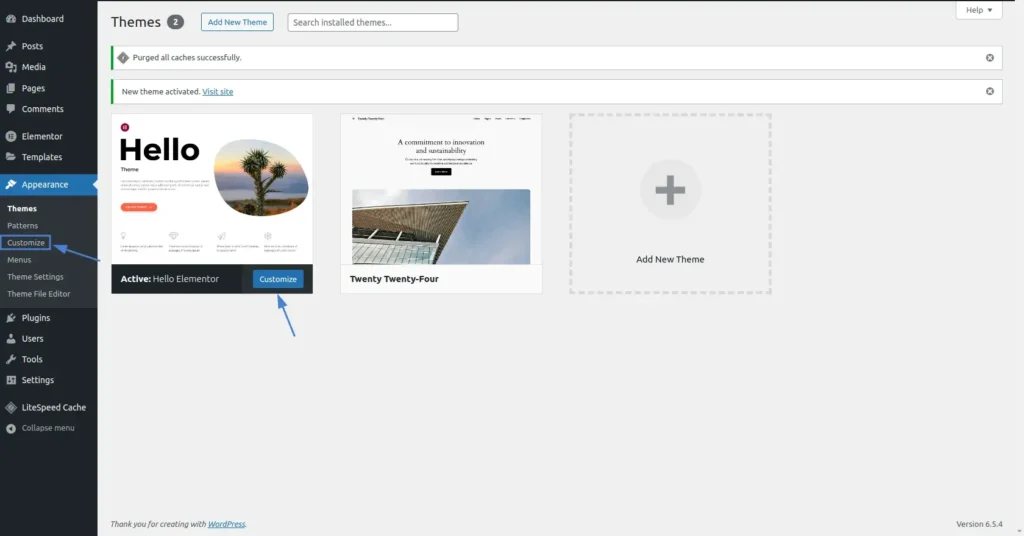Dismiss the 'Purged all caches' notice
The image size is (1024, 536).
coord(990,58)
